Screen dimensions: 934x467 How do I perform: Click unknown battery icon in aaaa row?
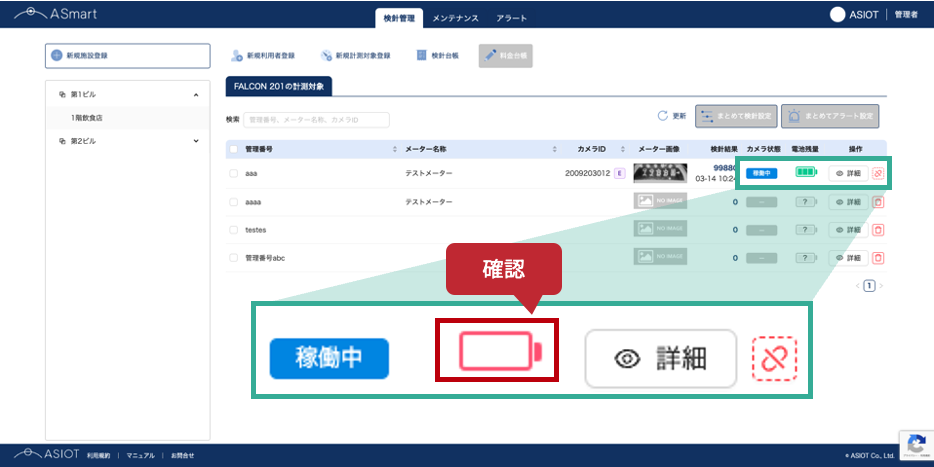tap(806, 202)
